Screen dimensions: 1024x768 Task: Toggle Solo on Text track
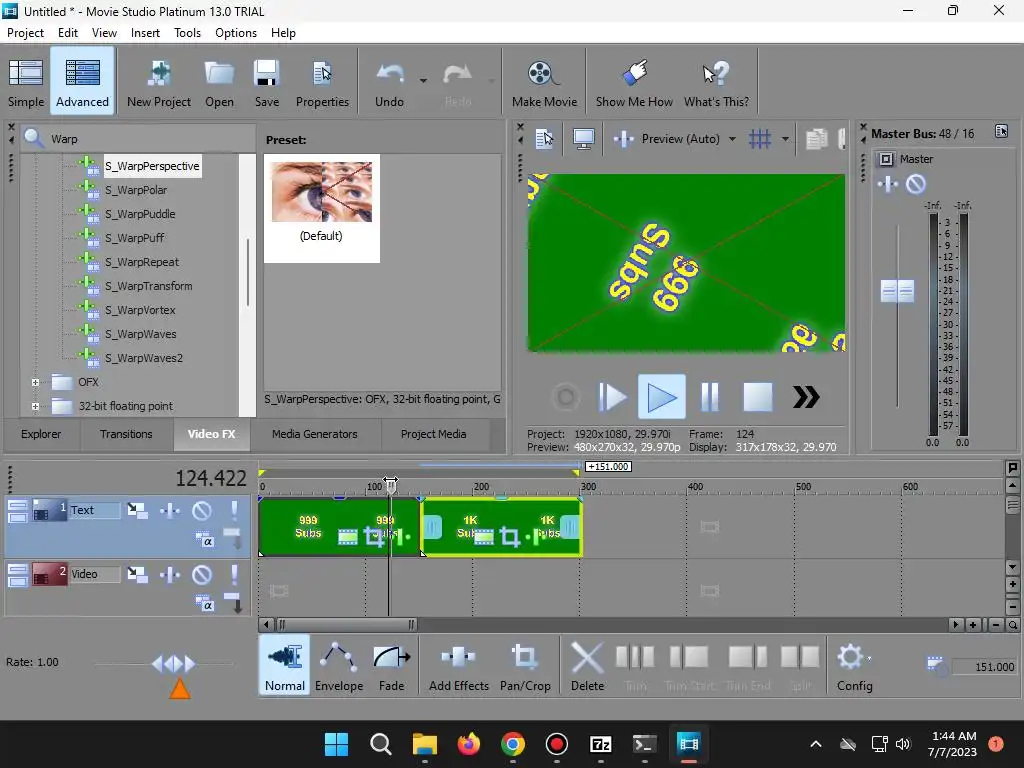234,510
